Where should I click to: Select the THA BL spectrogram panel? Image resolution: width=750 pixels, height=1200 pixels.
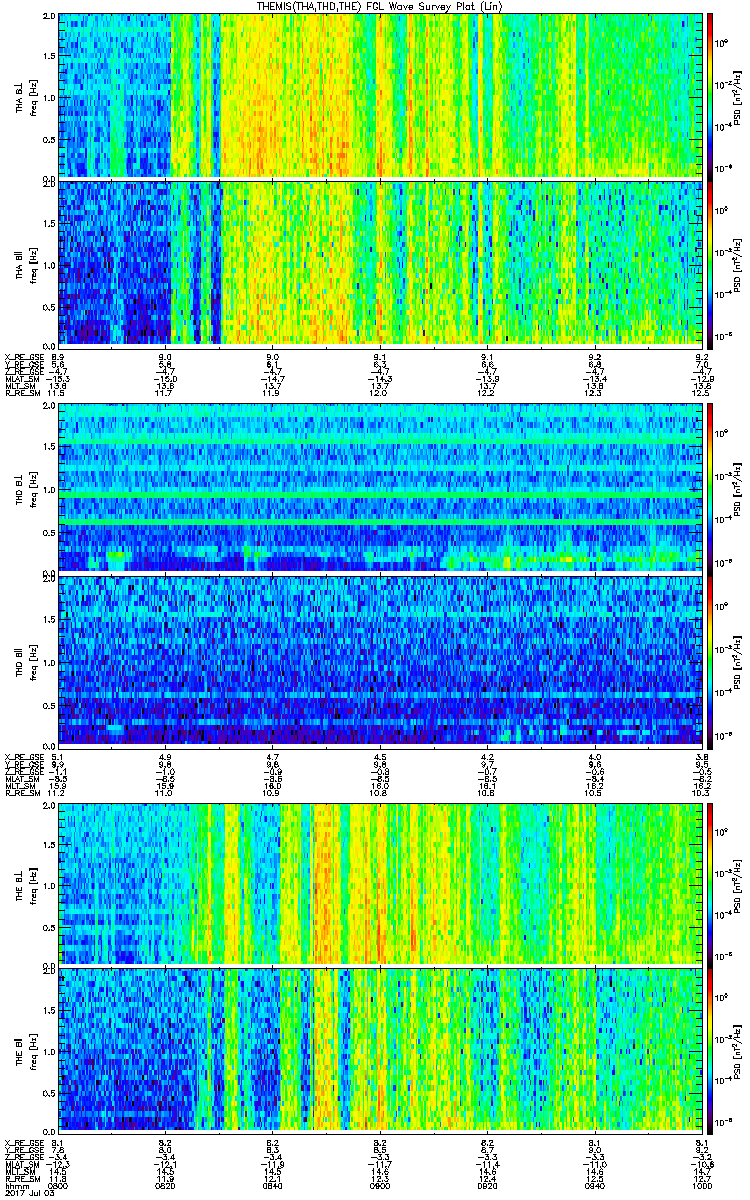pyautogui.click(x=378, y=95)
